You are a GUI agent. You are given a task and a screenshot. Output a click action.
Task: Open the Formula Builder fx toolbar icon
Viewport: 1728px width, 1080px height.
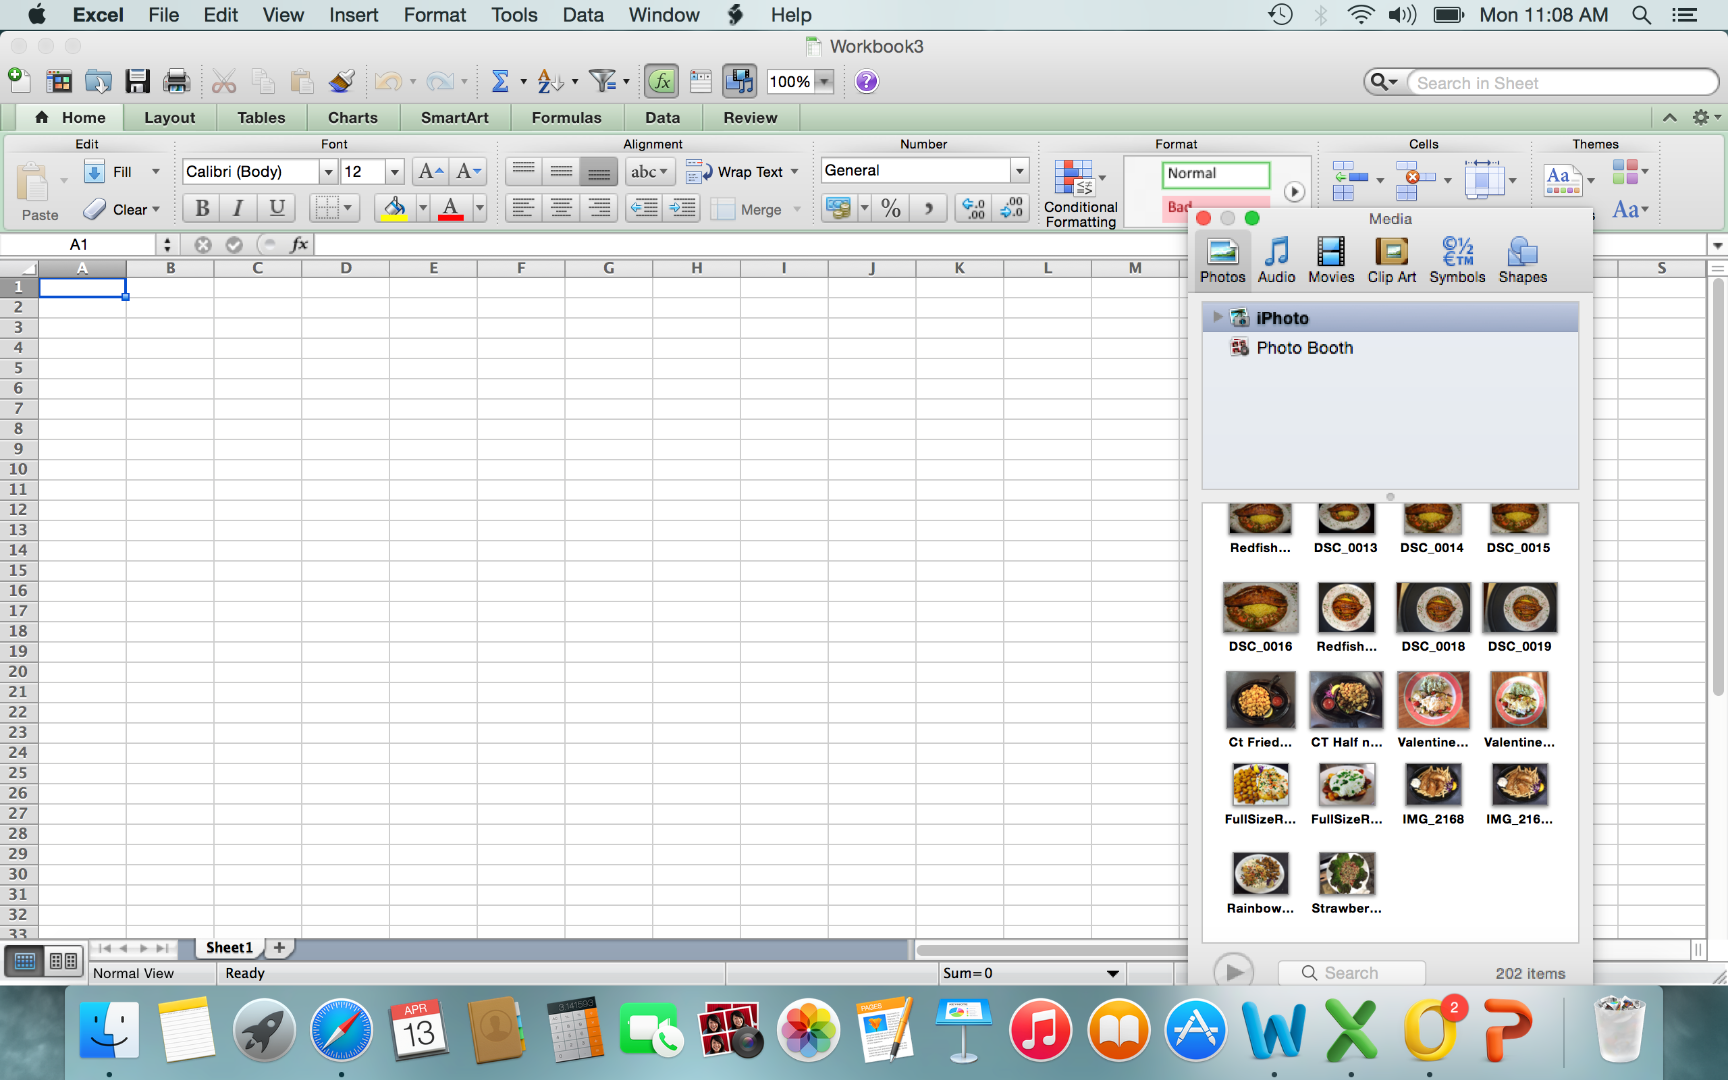coord(661,82)
